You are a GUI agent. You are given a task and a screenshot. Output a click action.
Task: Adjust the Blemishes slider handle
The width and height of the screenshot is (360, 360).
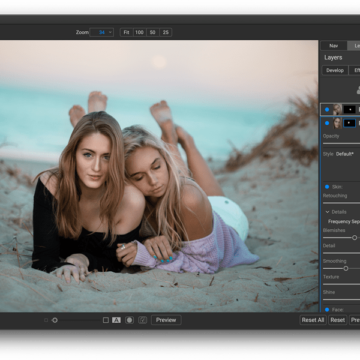[x=354, y=238]
